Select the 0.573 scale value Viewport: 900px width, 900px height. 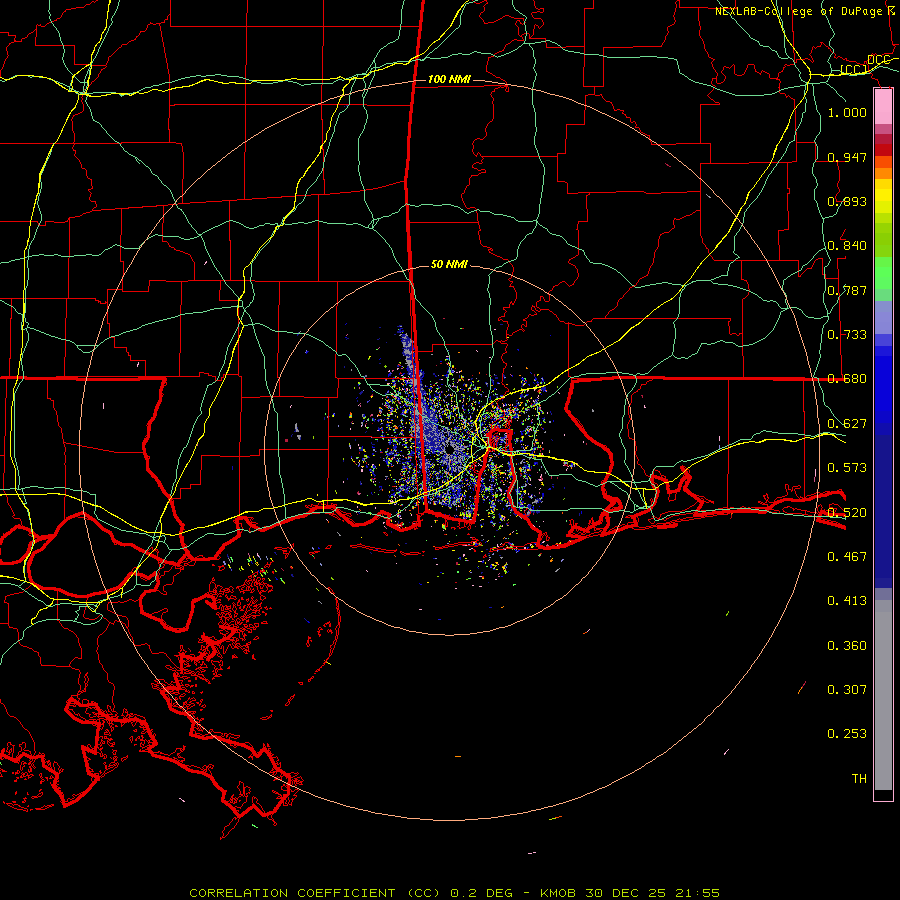coord(847,468)
